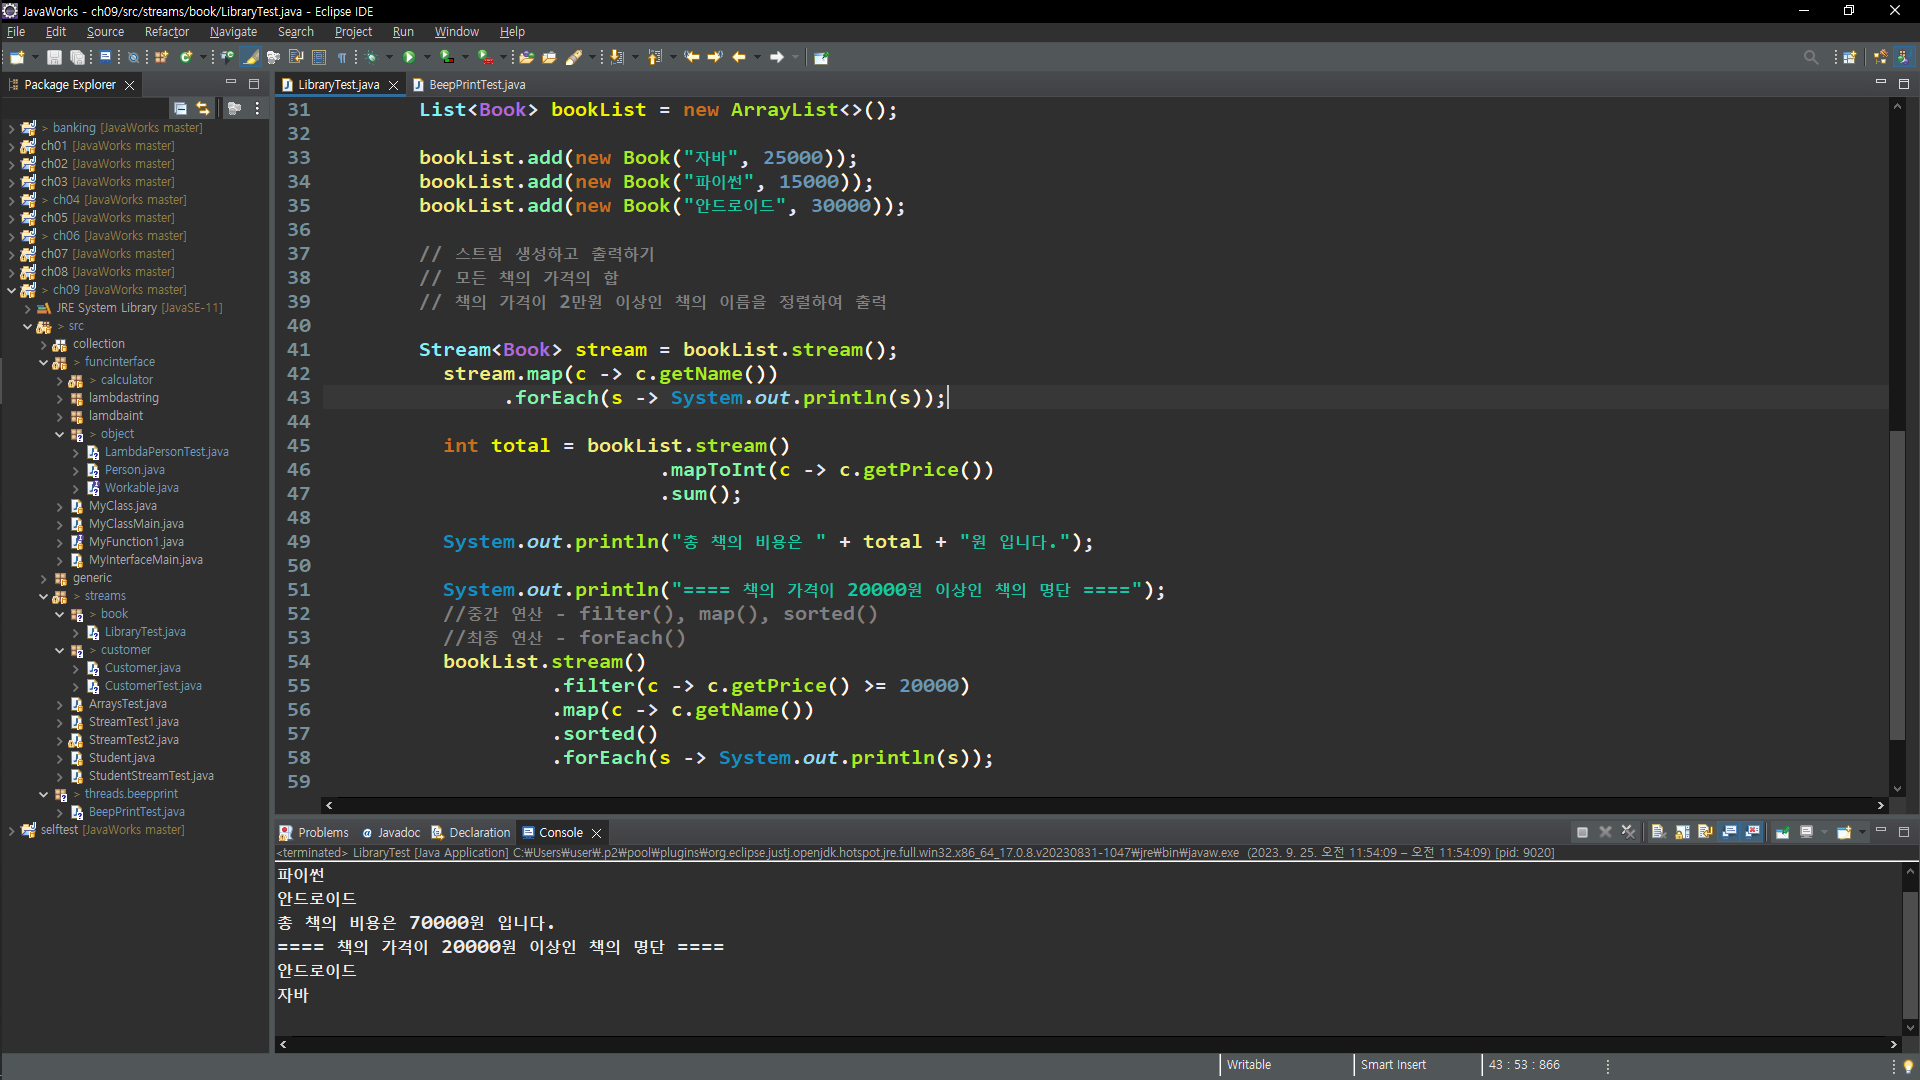Click the Clear Console icon
This screenshot has width=1920, height=1080.
coord(1658,832)
